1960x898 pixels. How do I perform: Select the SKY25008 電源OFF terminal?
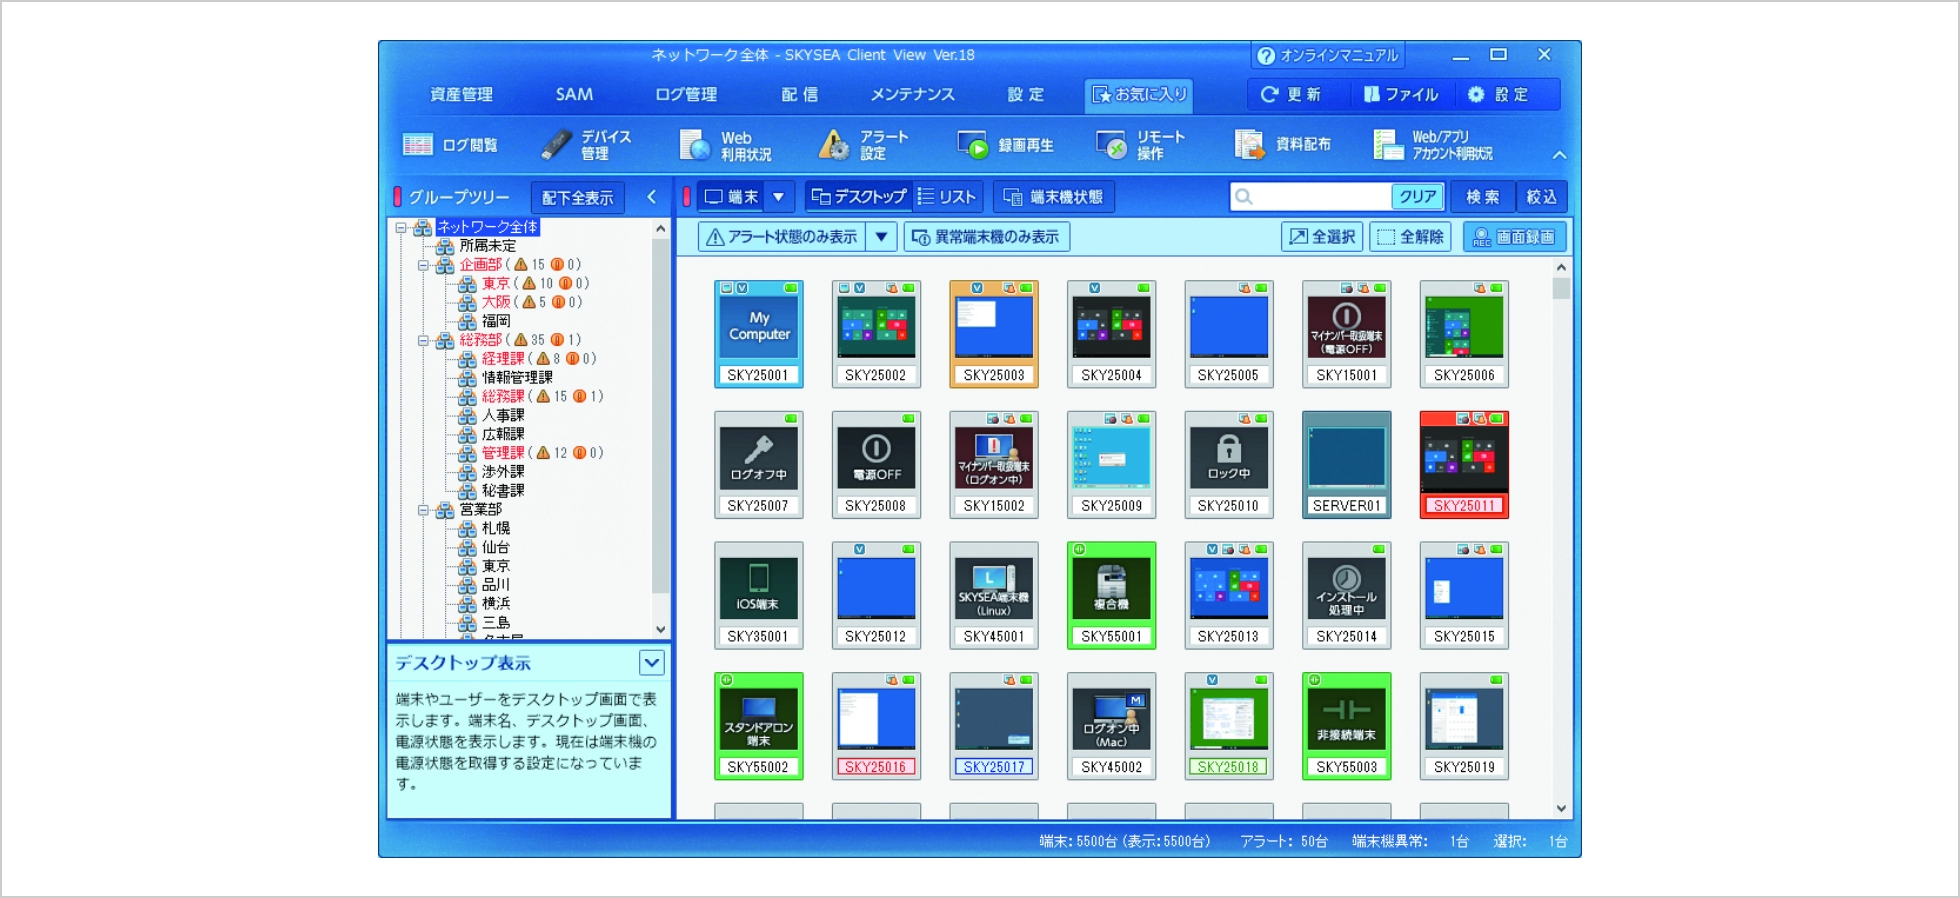point(876,465)
